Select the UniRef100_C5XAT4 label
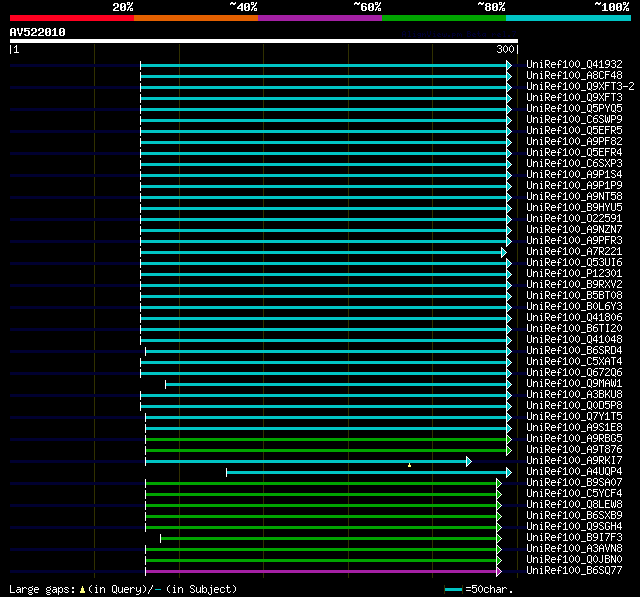This screenshot has height=597, width=640. coord(574,362)
